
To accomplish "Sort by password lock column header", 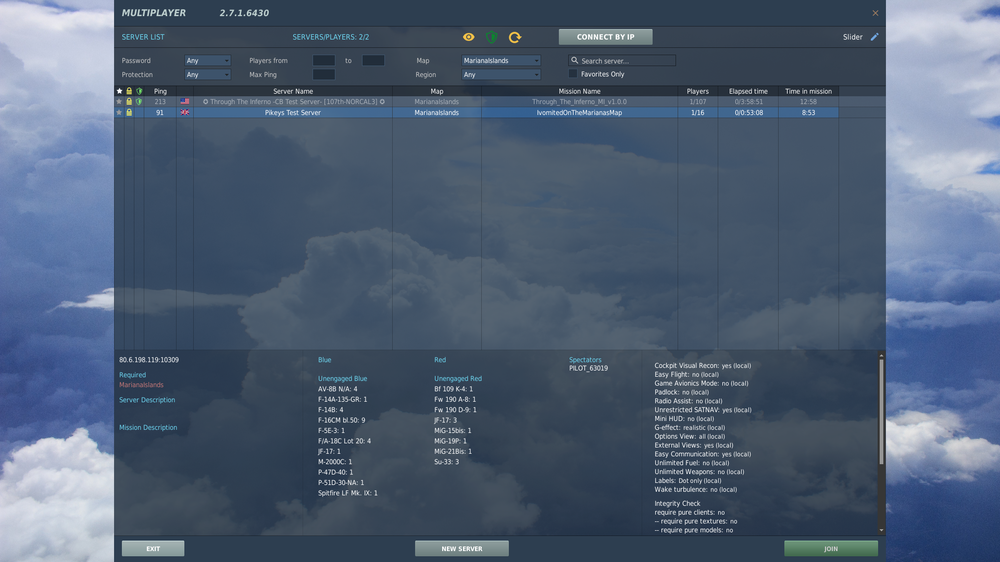I will coord(129,91).
